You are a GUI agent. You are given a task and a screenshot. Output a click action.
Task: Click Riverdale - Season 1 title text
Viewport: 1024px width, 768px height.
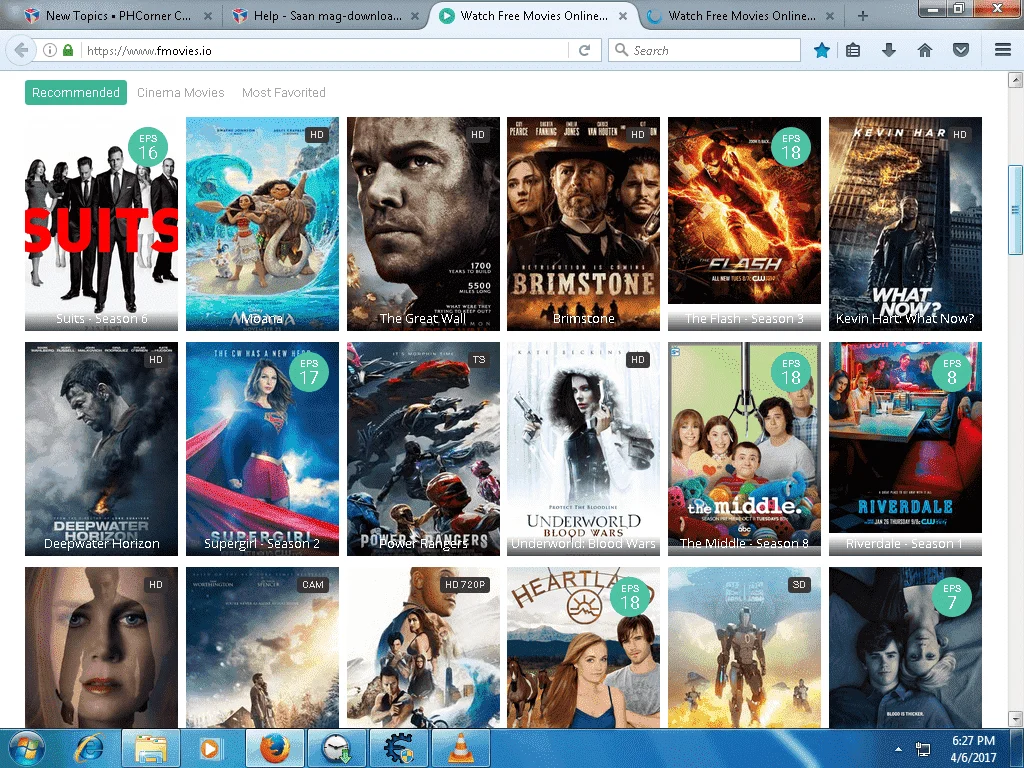point(905,544)
